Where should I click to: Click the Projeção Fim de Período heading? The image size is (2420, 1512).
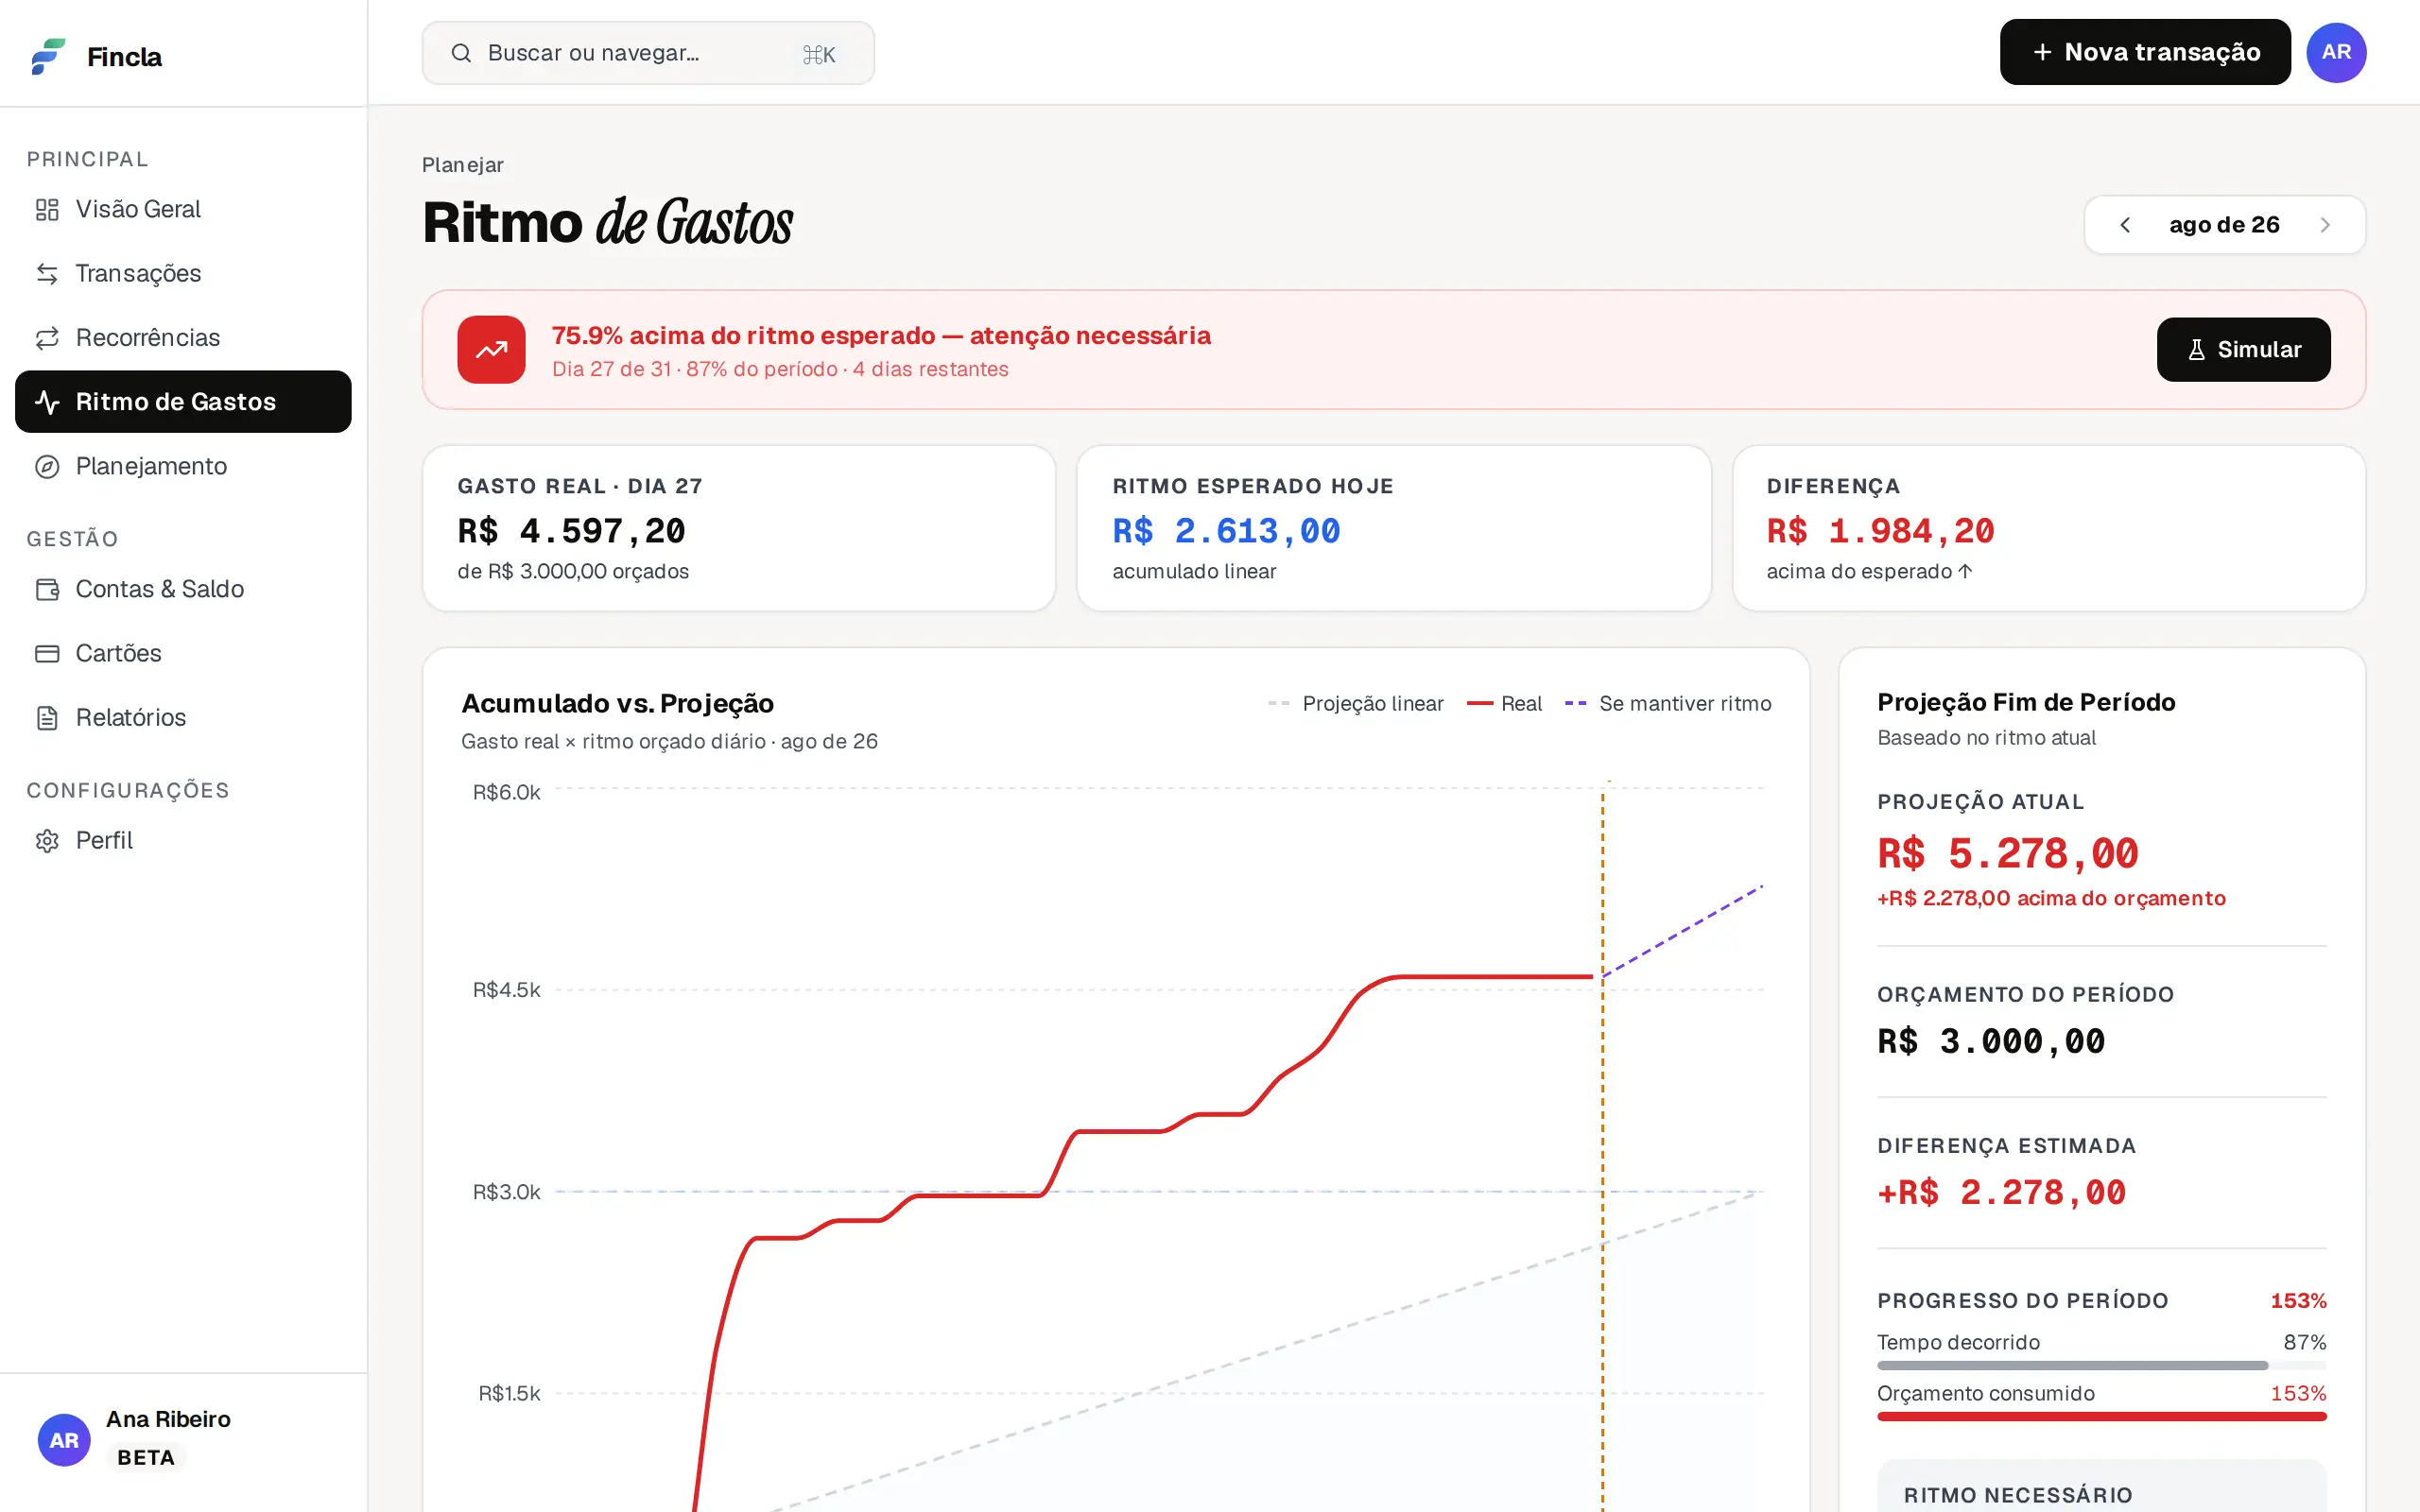[2026, 703]
